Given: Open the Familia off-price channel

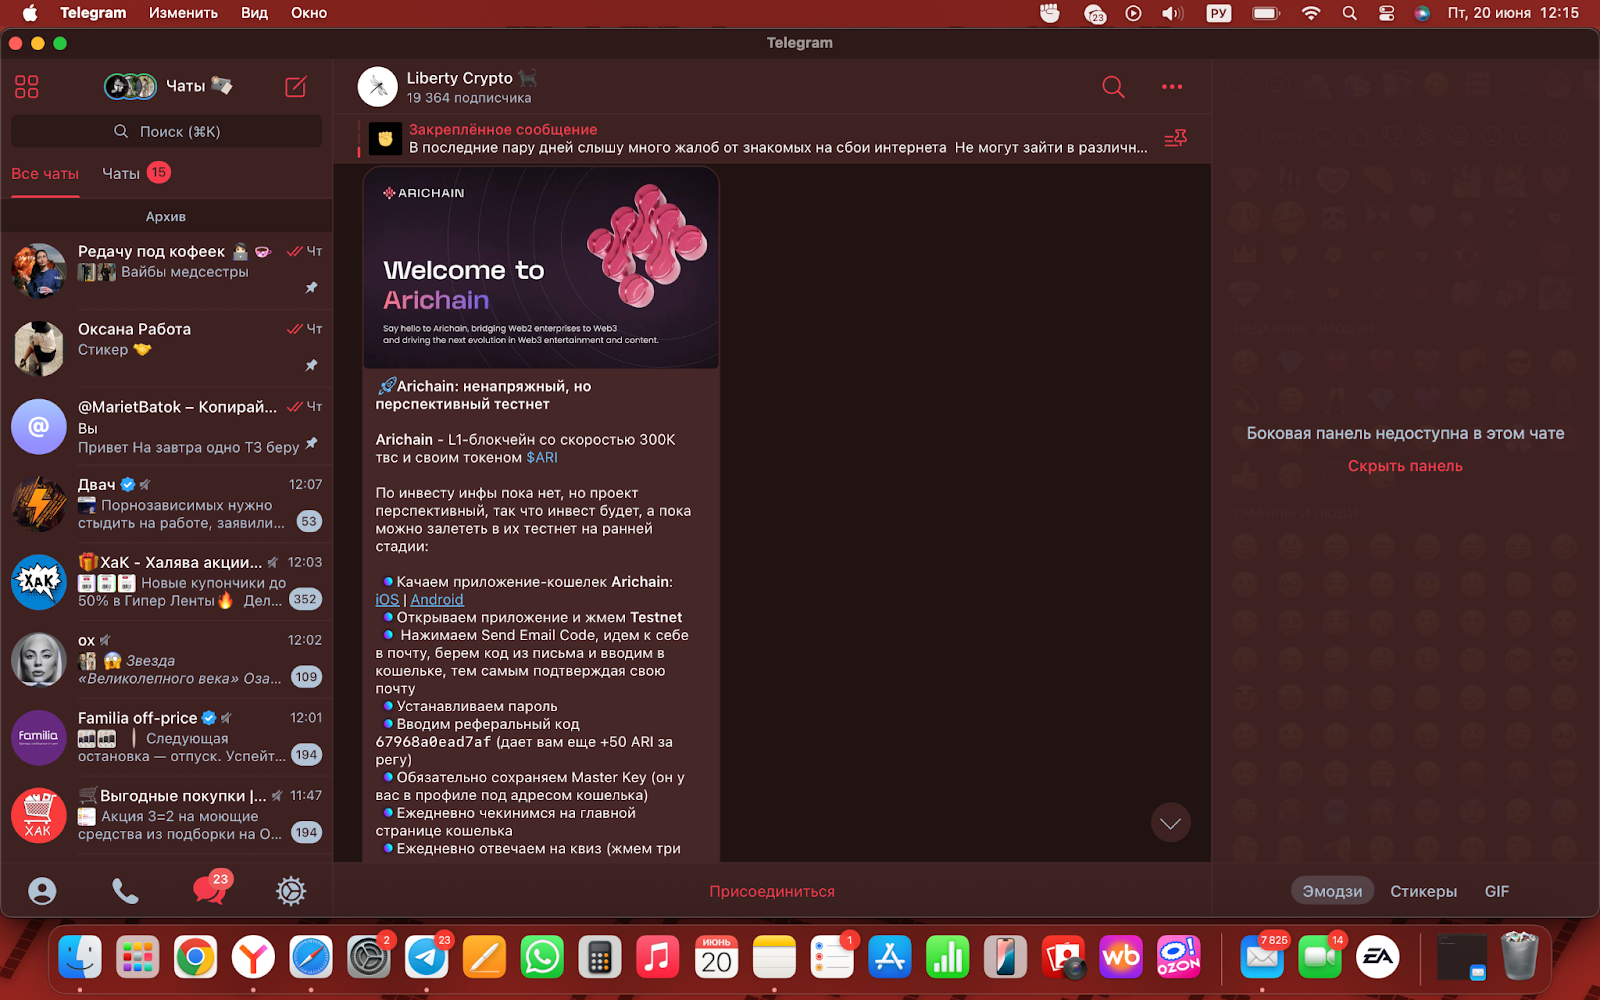Looking at the screenshot, I should click(x=166, y=738).
